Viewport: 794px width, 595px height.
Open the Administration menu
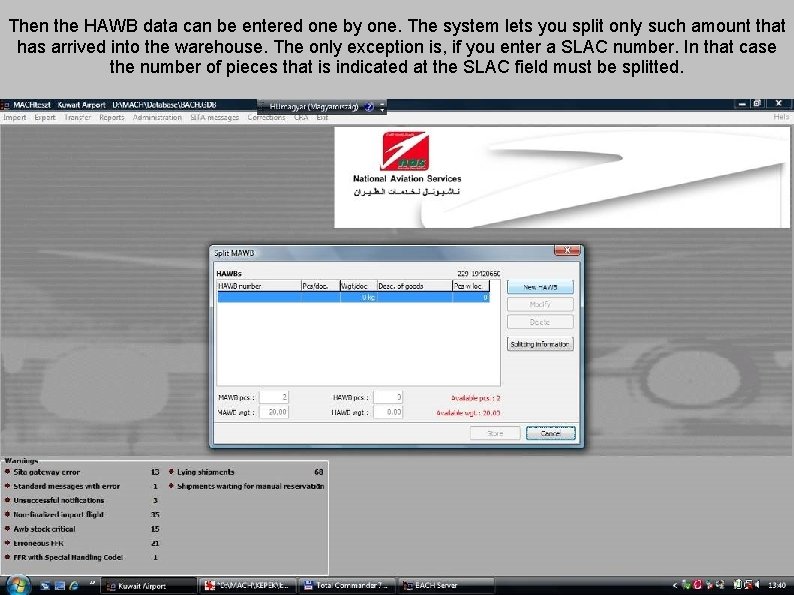point(157,117)
